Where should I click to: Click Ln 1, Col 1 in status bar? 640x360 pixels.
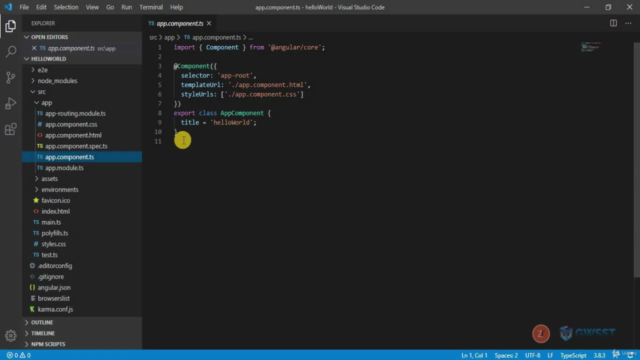tap(474, 355)
